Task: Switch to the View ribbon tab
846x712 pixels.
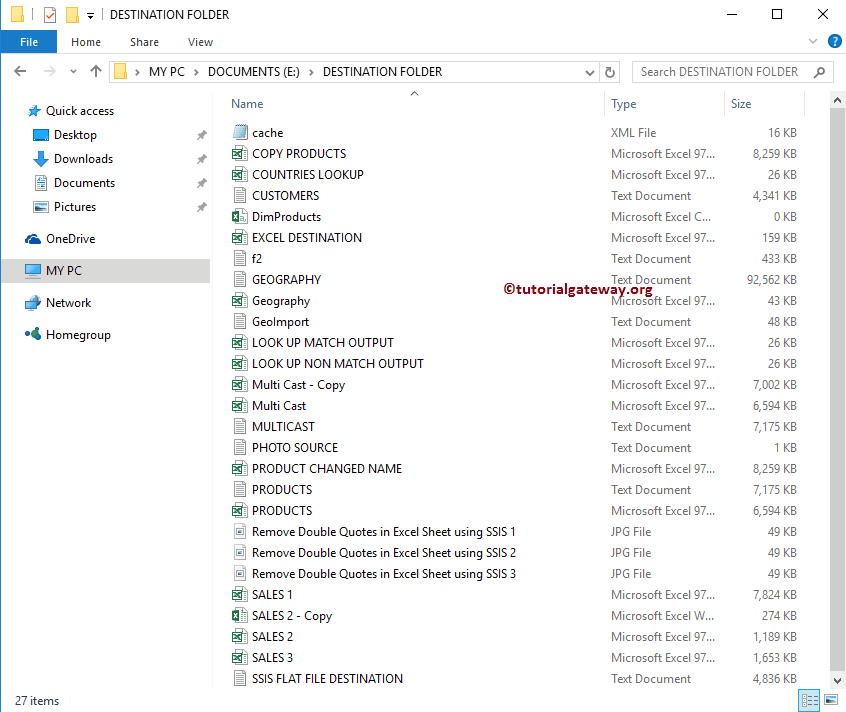Action: [x=200, y=42]
